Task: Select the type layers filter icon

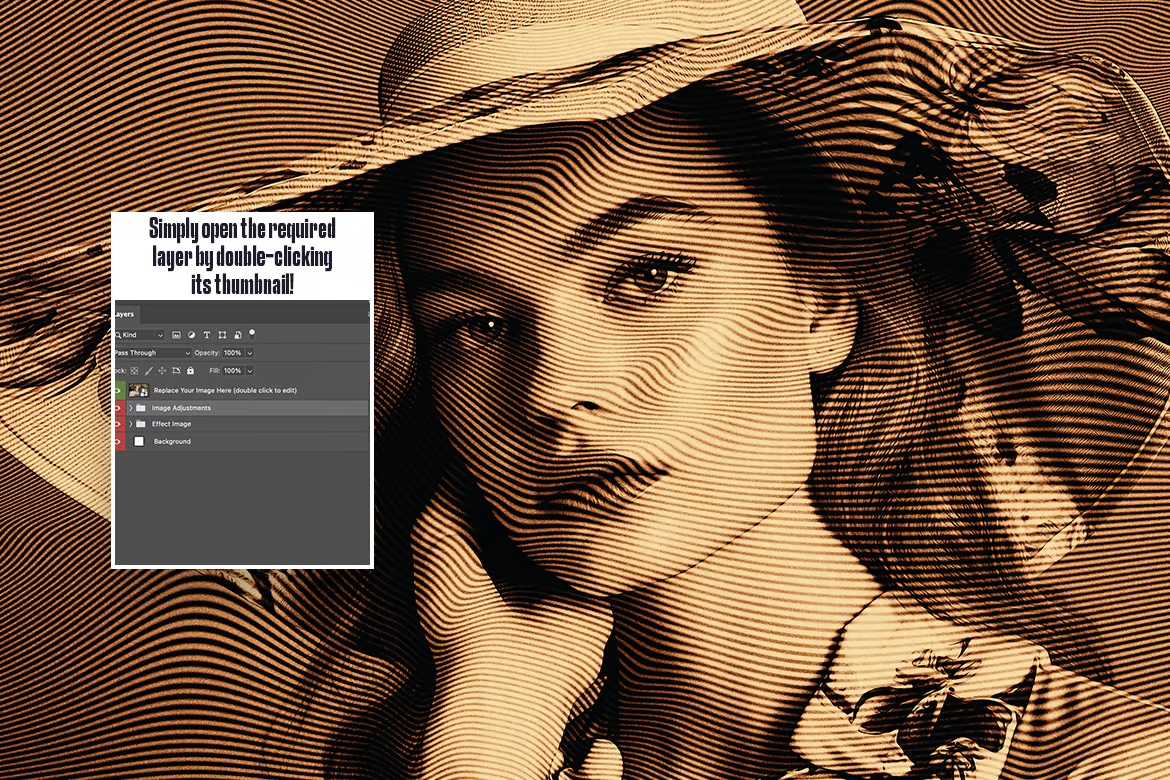Action: click(207, 334)
